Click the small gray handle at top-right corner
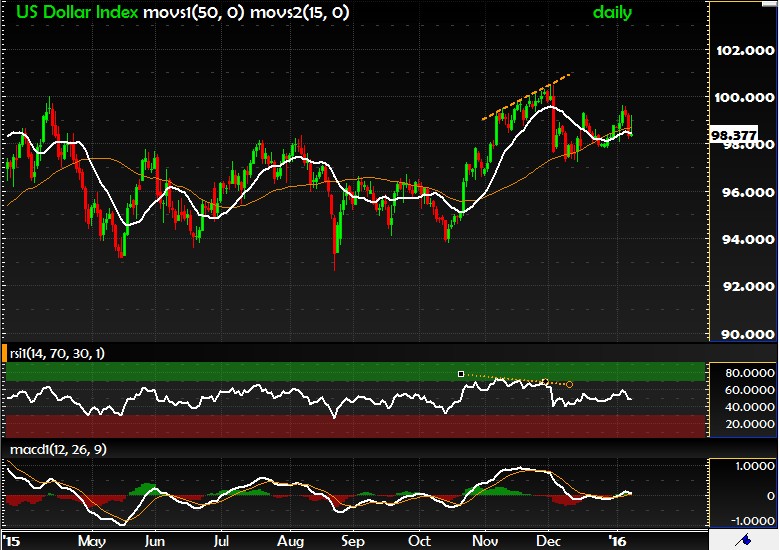Viewport: 780px width, 550px height. 772,3
